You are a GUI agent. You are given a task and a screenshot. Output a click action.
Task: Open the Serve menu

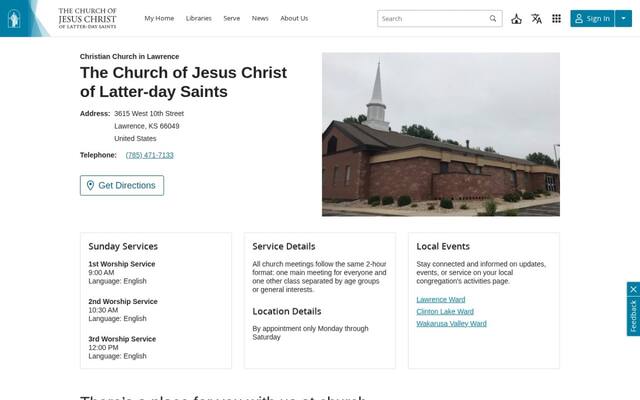point(231,18)
